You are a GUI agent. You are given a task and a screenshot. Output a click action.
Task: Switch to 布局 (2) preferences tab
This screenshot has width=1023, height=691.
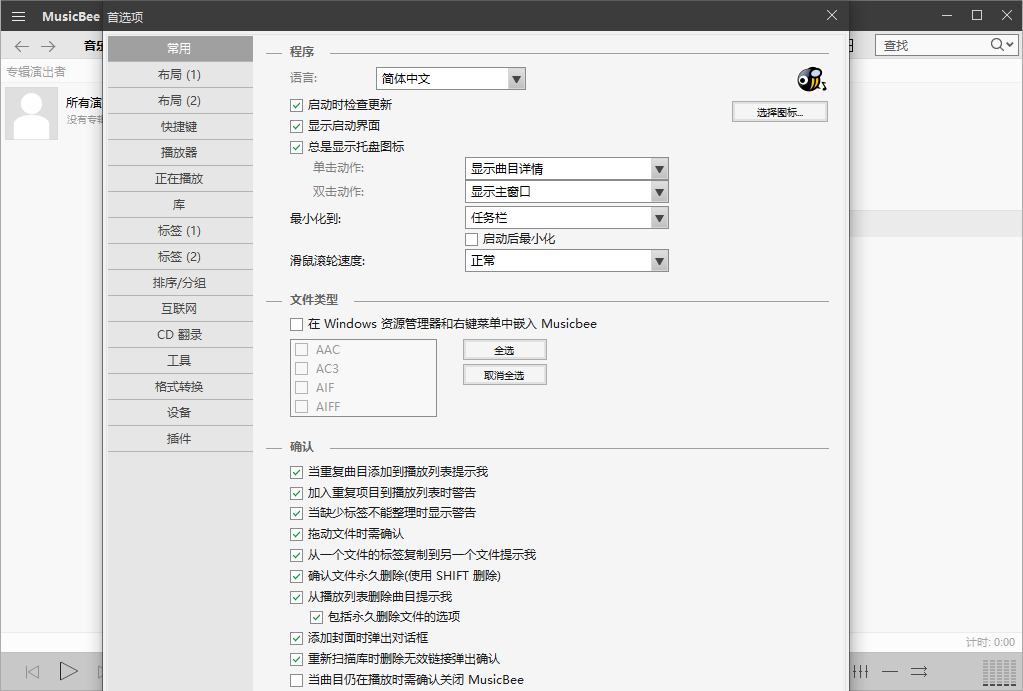point(180,101)
